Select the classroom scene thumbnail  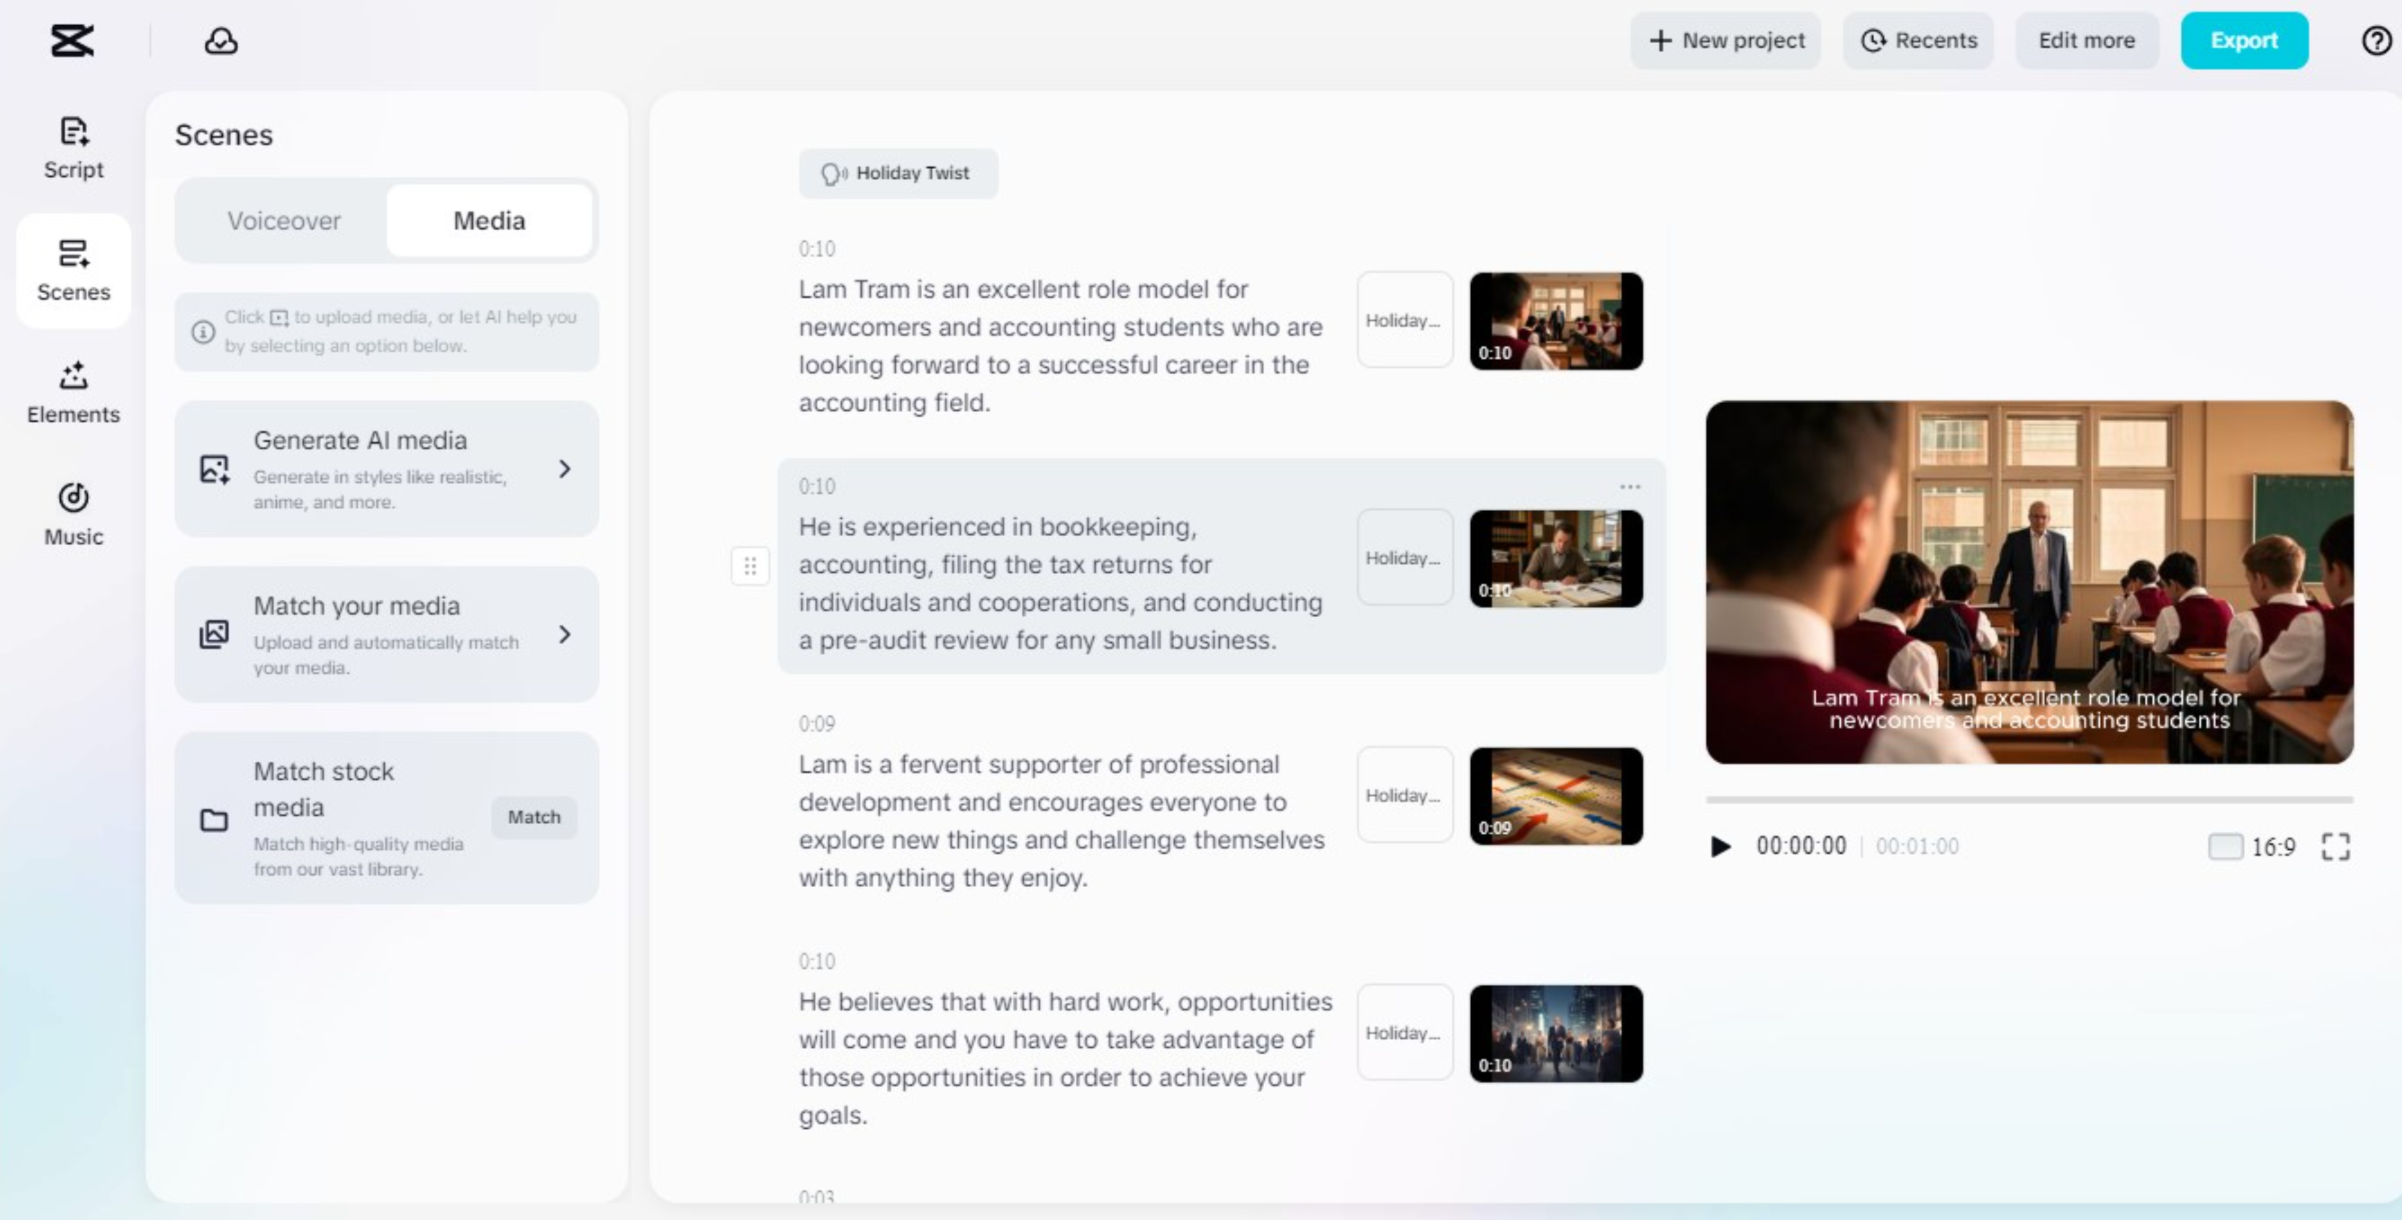click(1555, 320)
